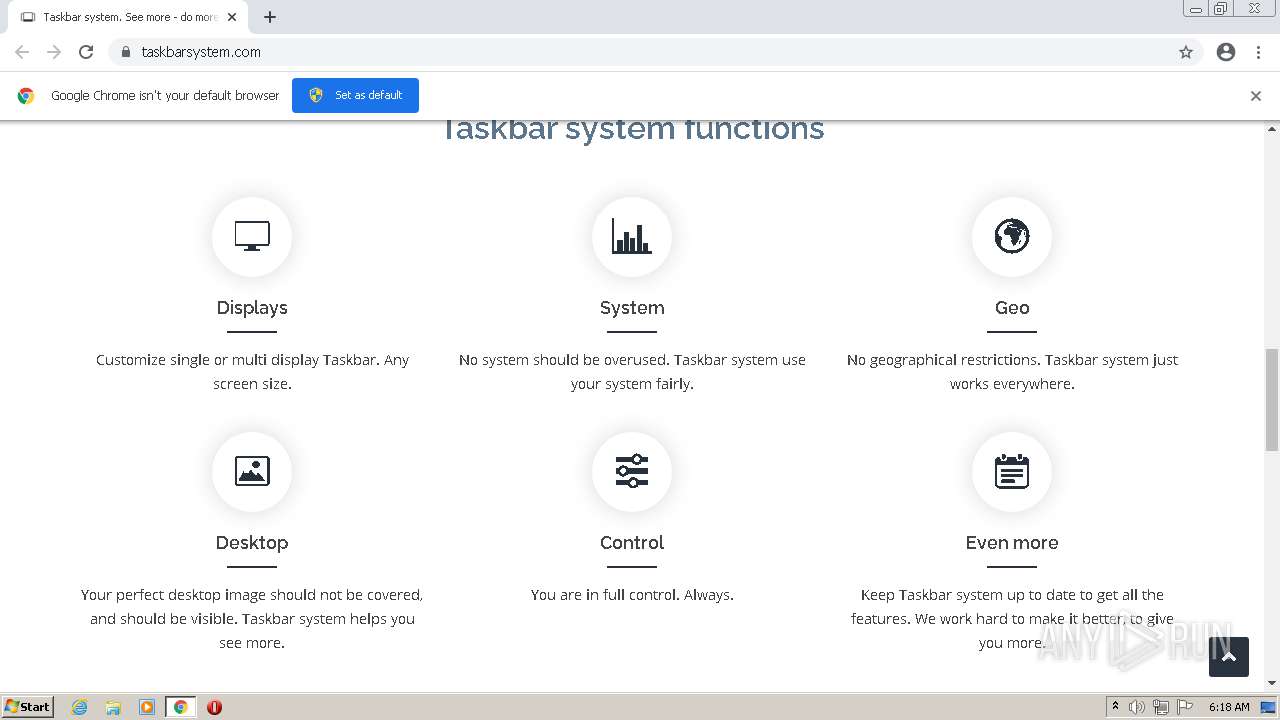The image size is (1280, 720).
Task: Click the 'No geographical restrictions' description
Action: 1012,372
